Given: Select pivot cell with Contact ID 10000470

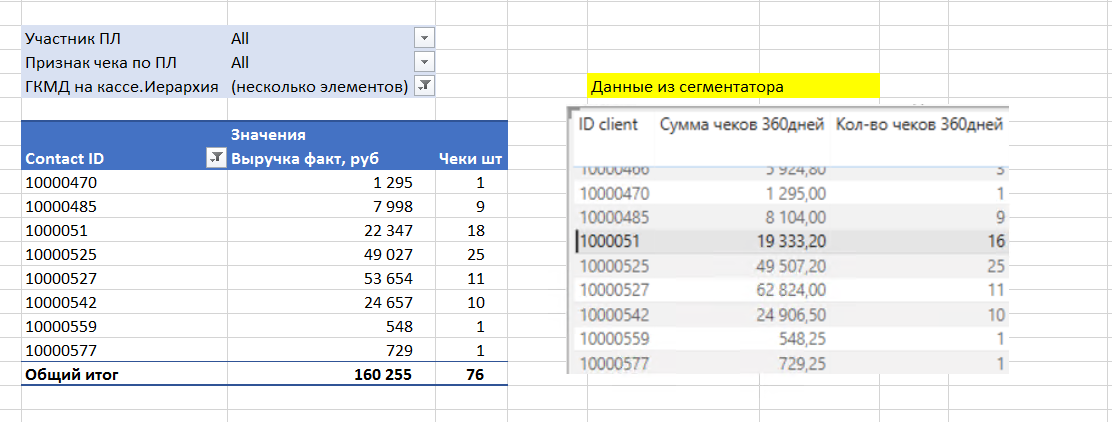Looking at the screenshot, I should click(62, 183).
